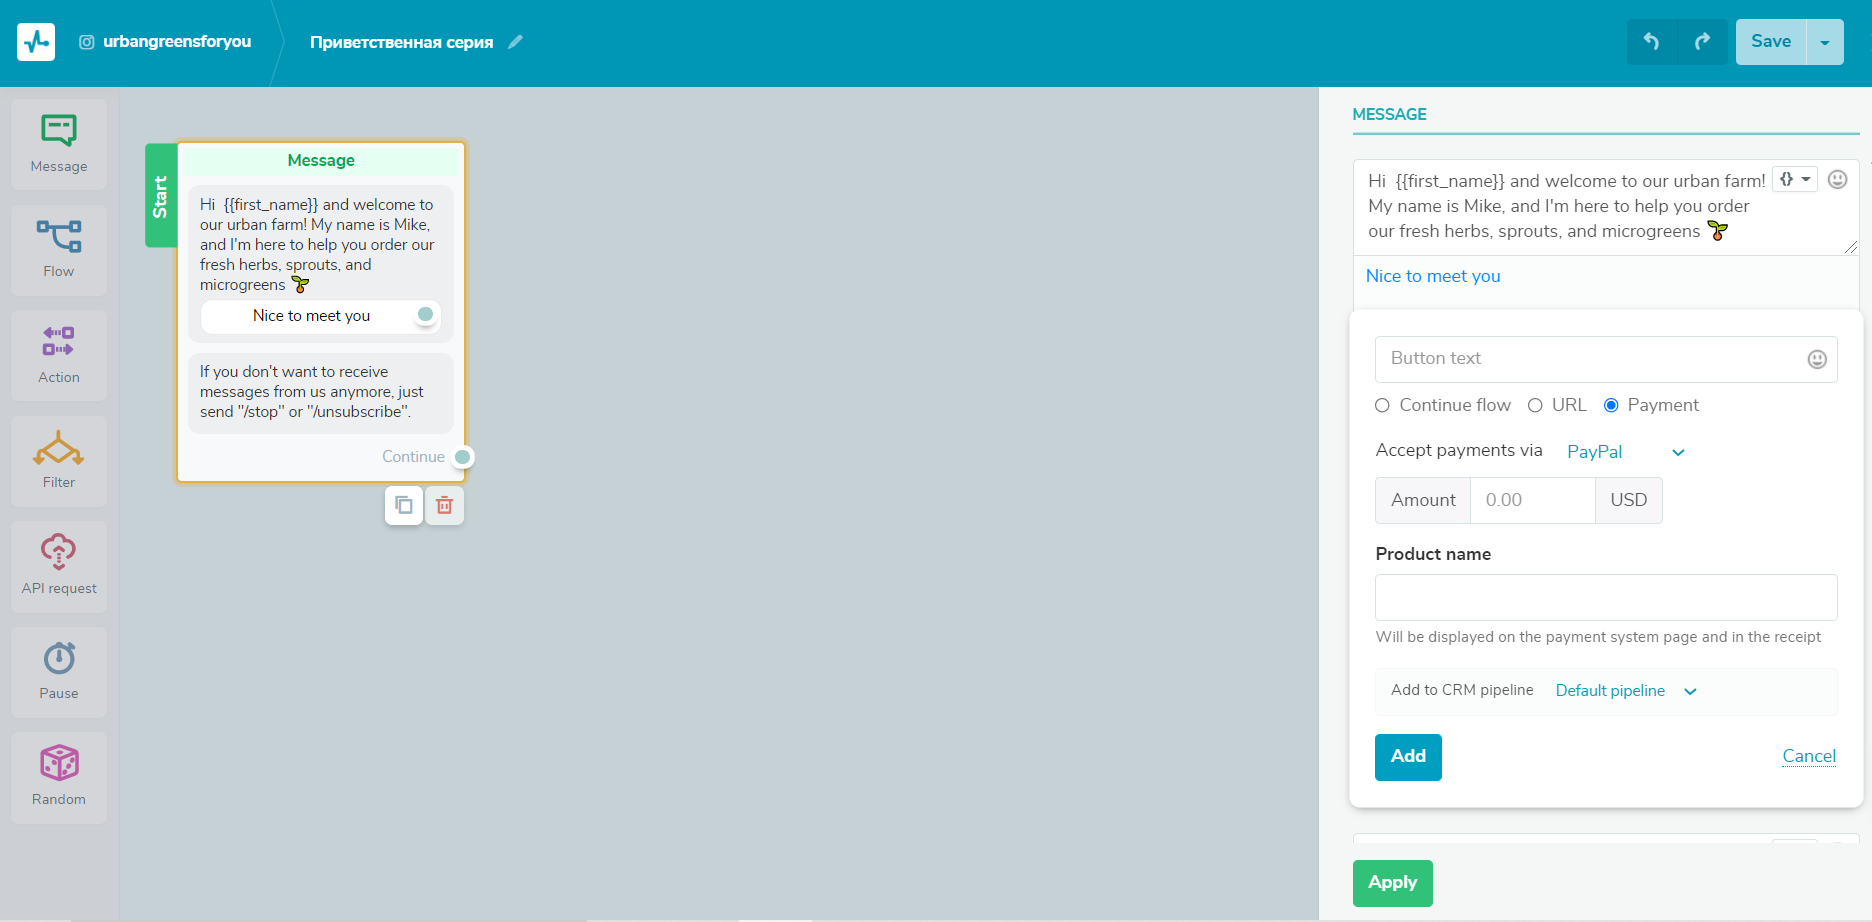Add a Pause element from sidebar
Image resolution: width=1872 pixels, height=922 pixels.
point(59,672)
